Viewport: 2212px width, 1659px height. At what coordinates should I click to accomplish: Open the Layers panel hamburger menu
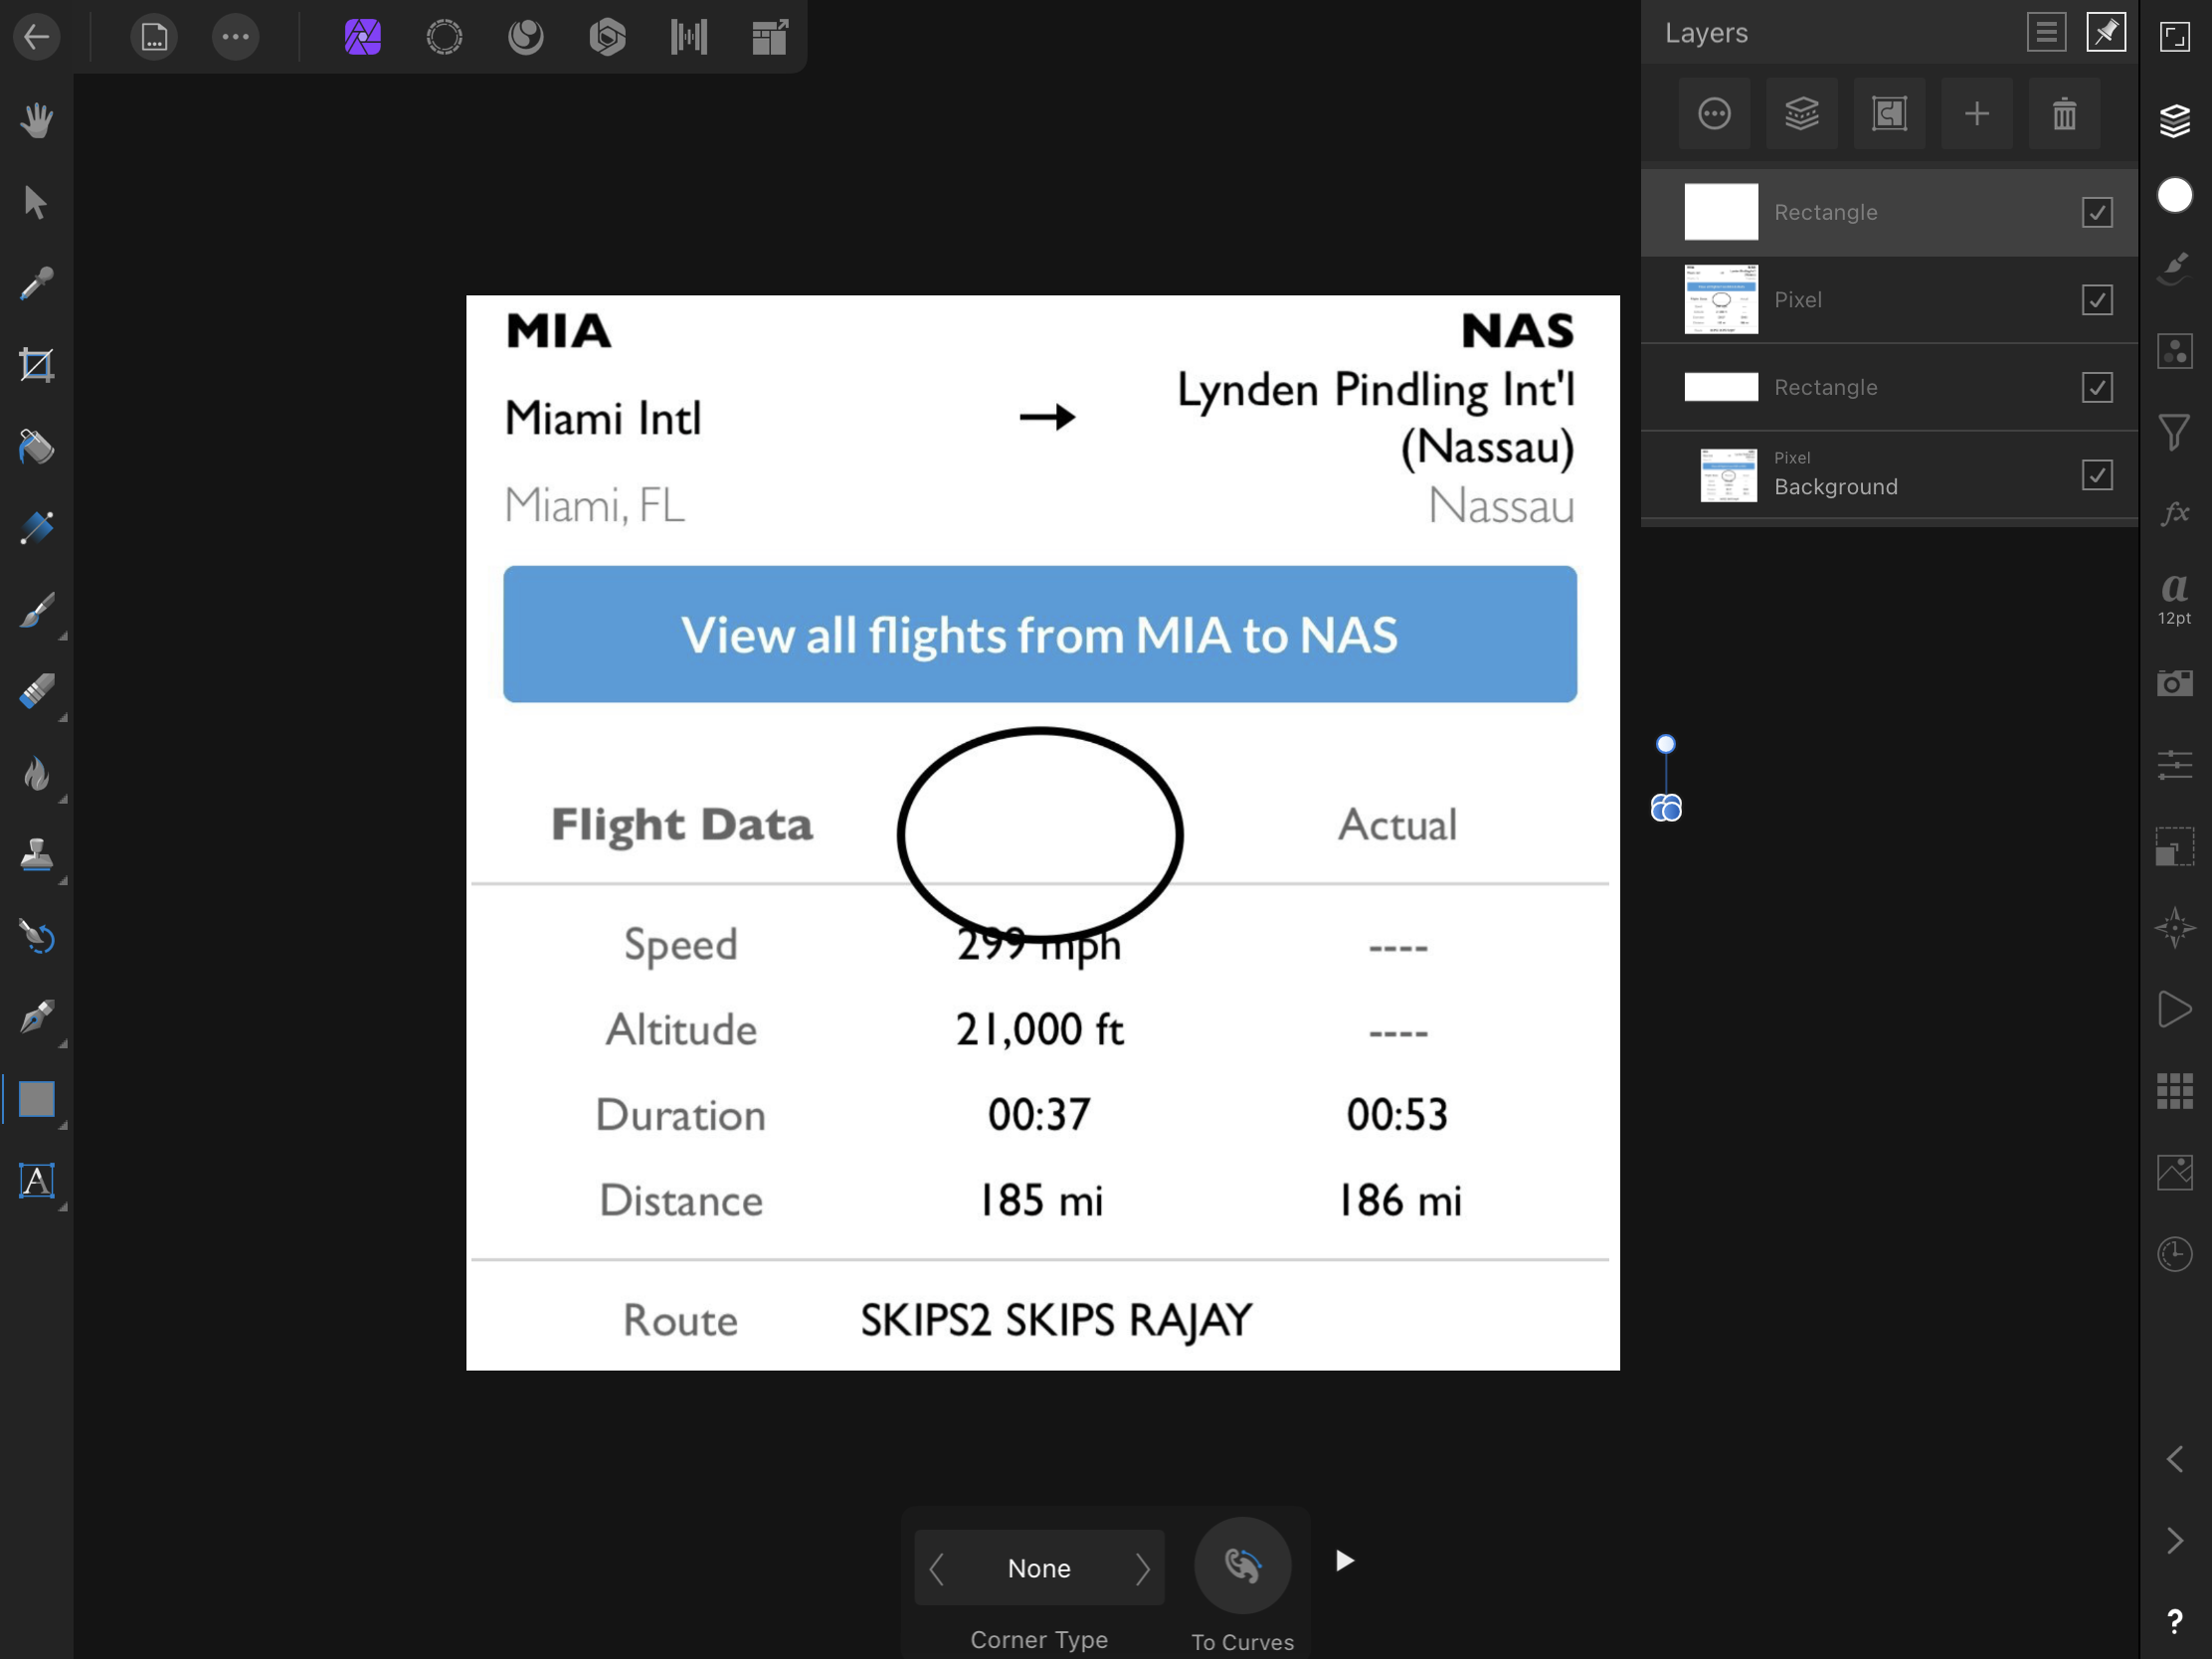(x=2047, y=33)
